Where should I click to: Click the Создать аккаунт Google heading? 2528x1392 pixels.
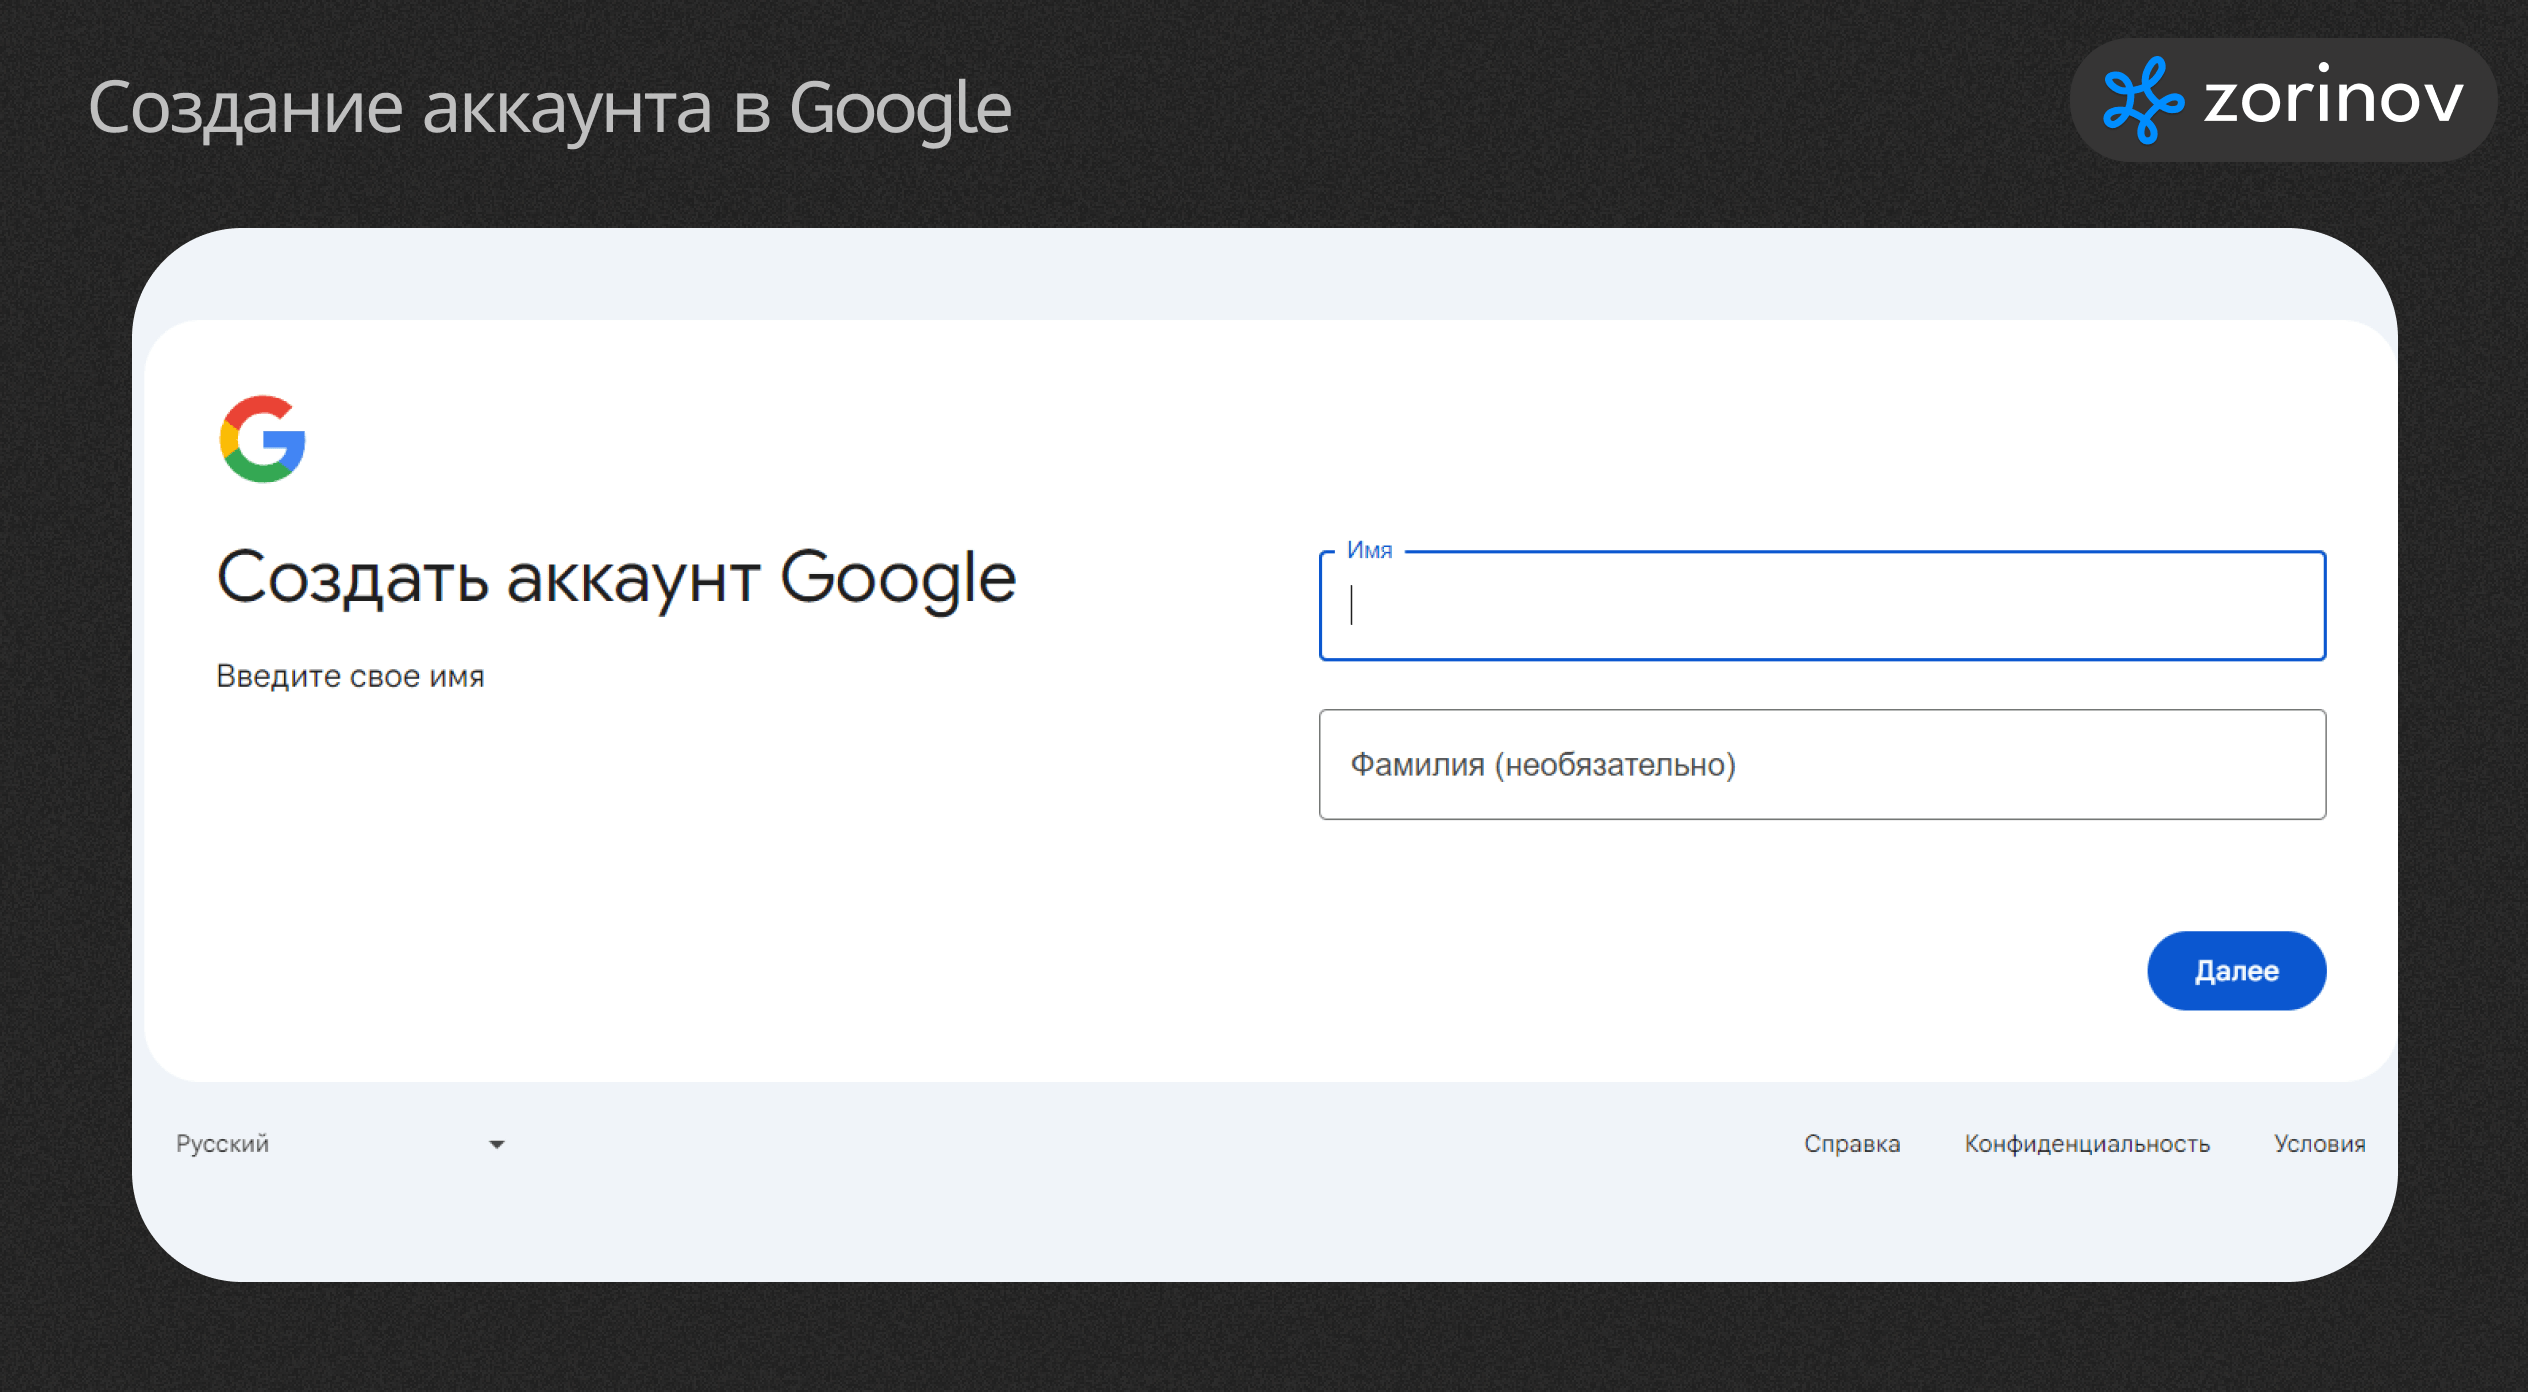[616, 578]
